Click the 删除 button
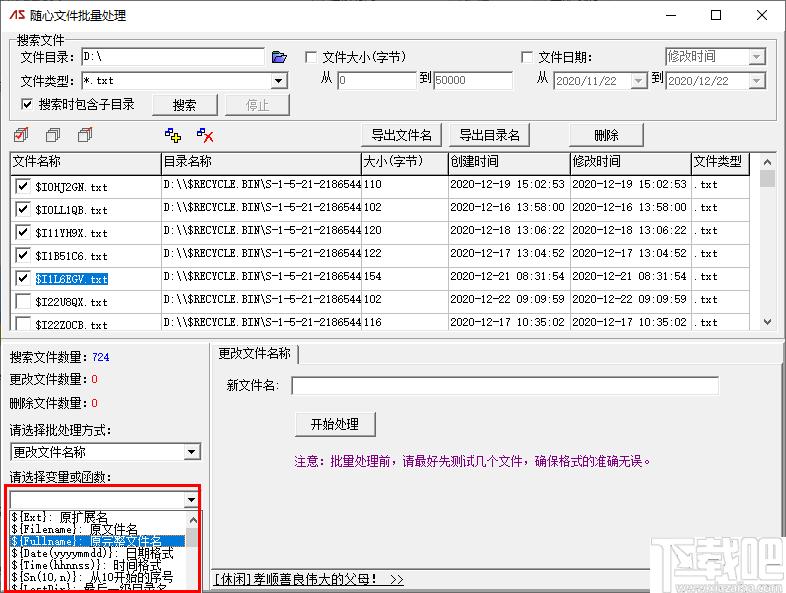 point(606,135)
